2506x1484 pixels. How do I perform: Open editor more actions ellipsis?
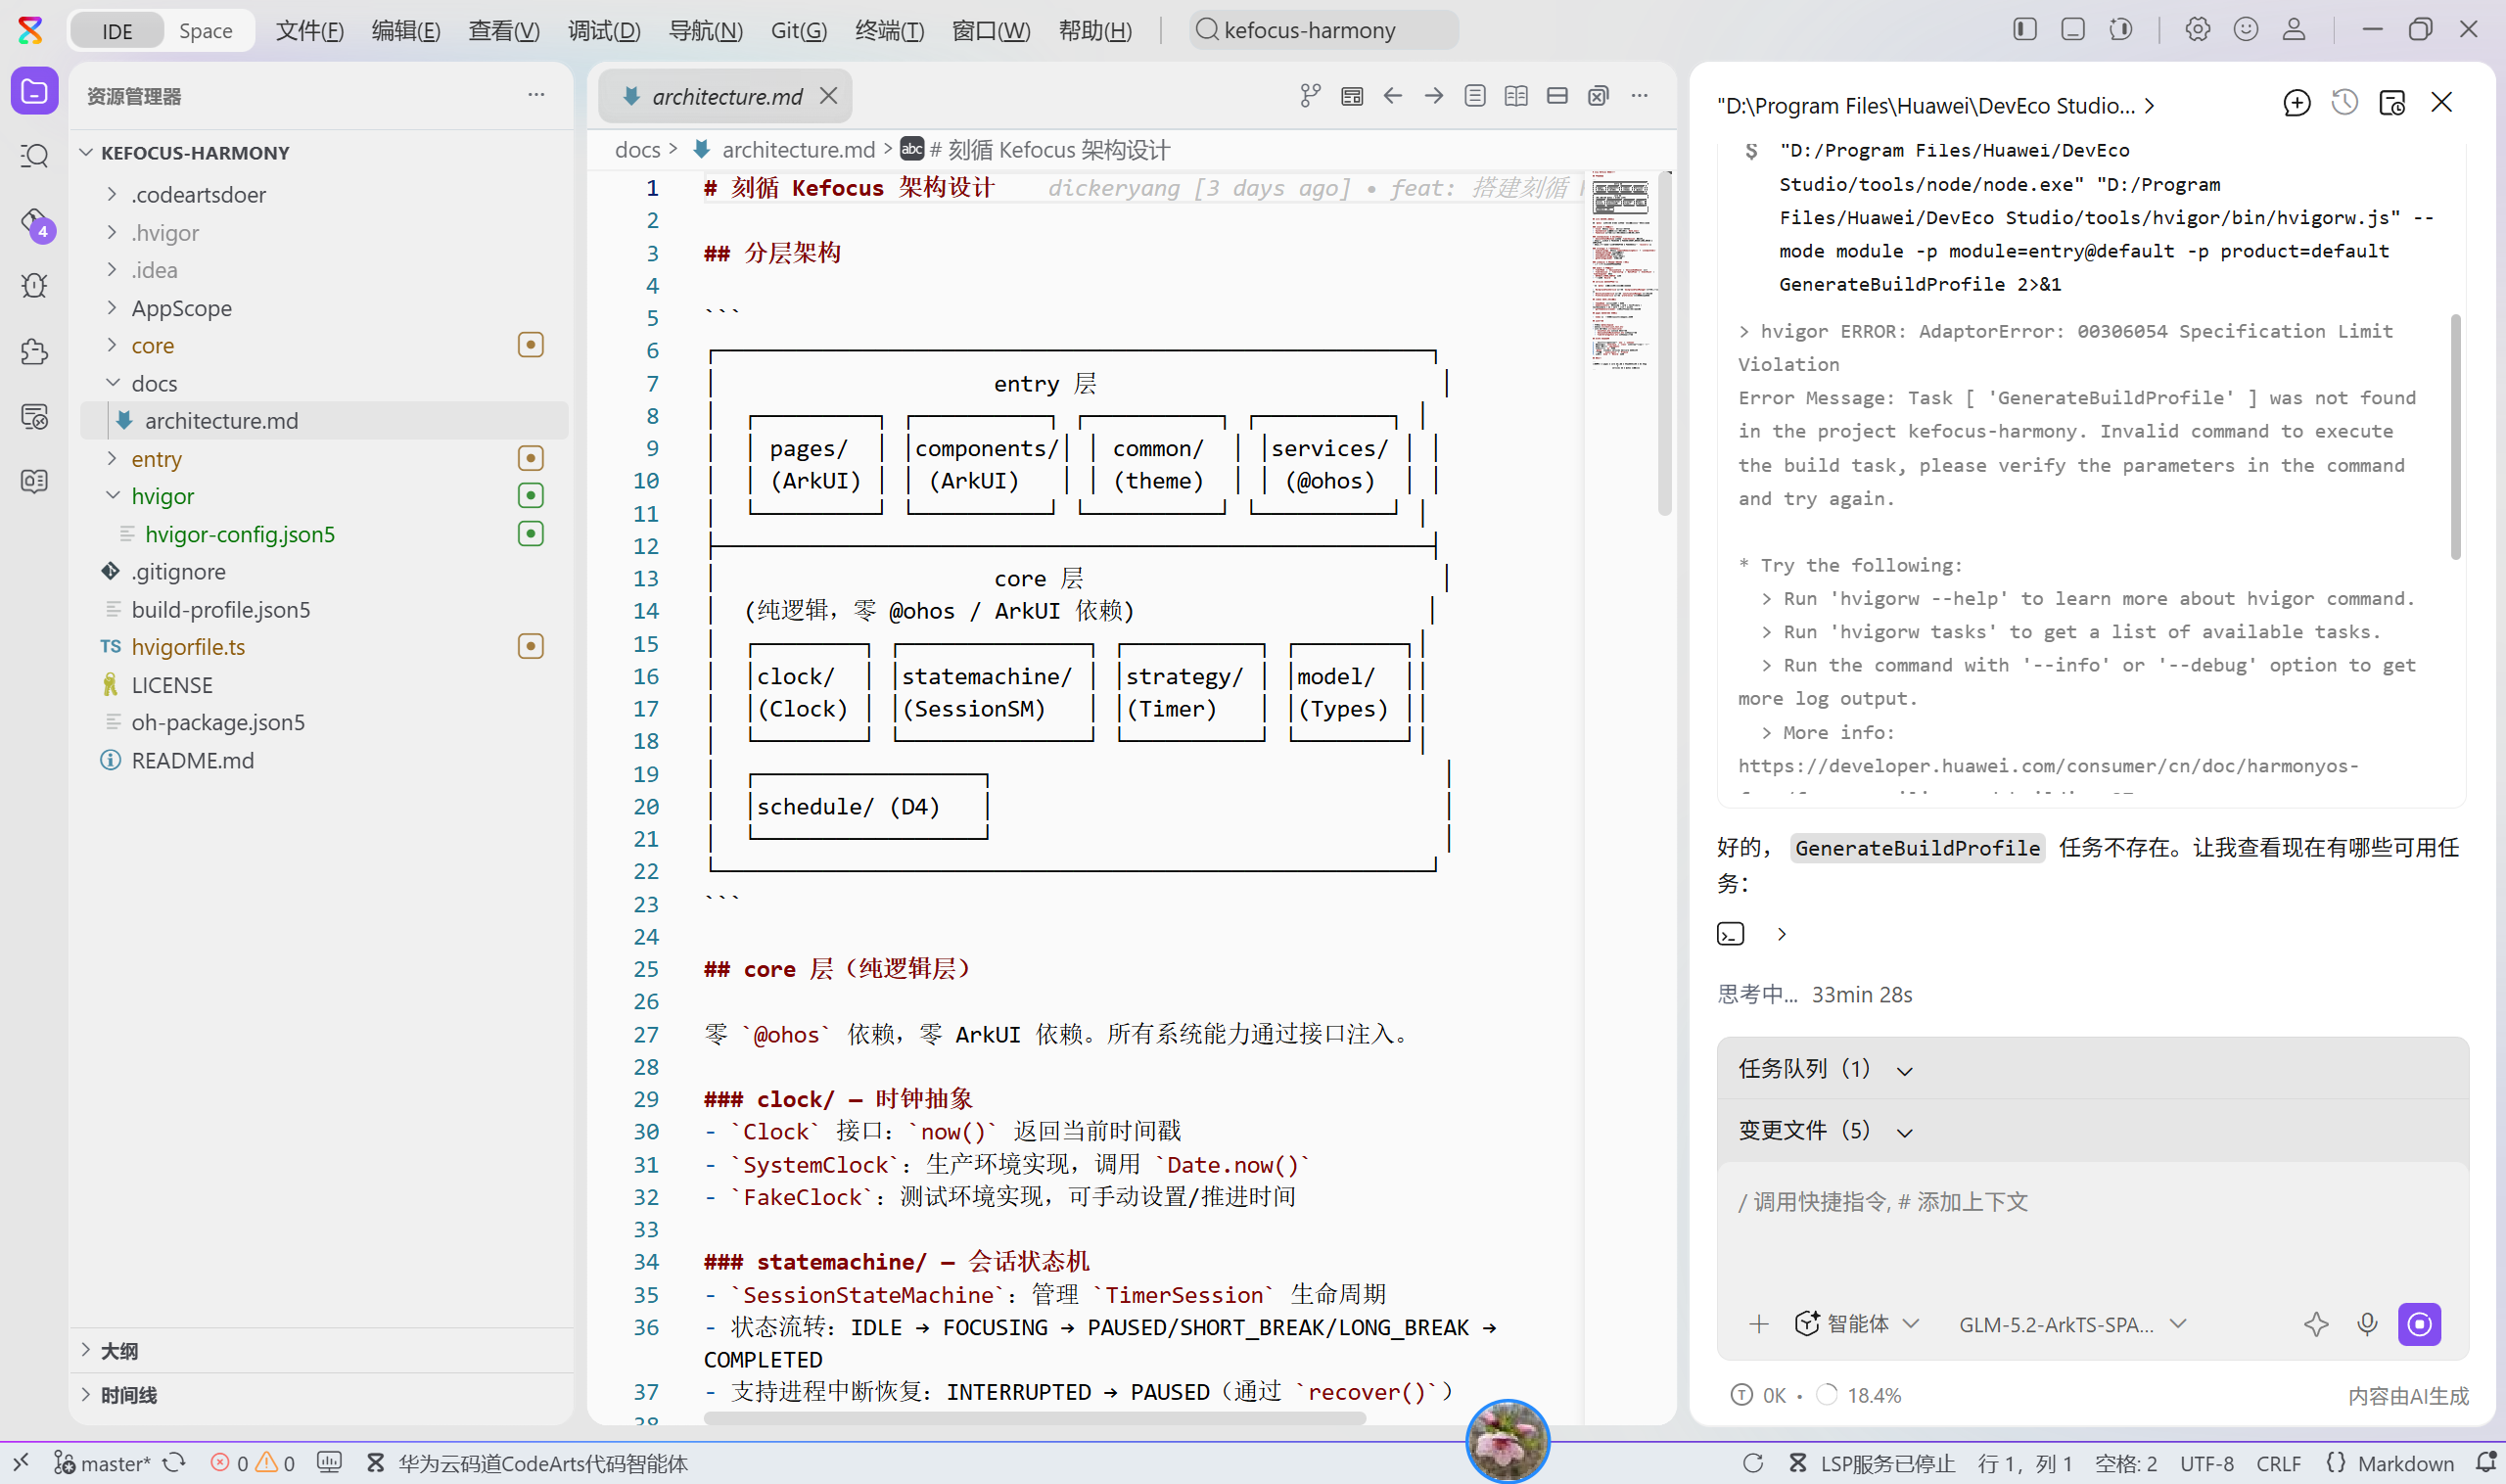coord(1639,96)
